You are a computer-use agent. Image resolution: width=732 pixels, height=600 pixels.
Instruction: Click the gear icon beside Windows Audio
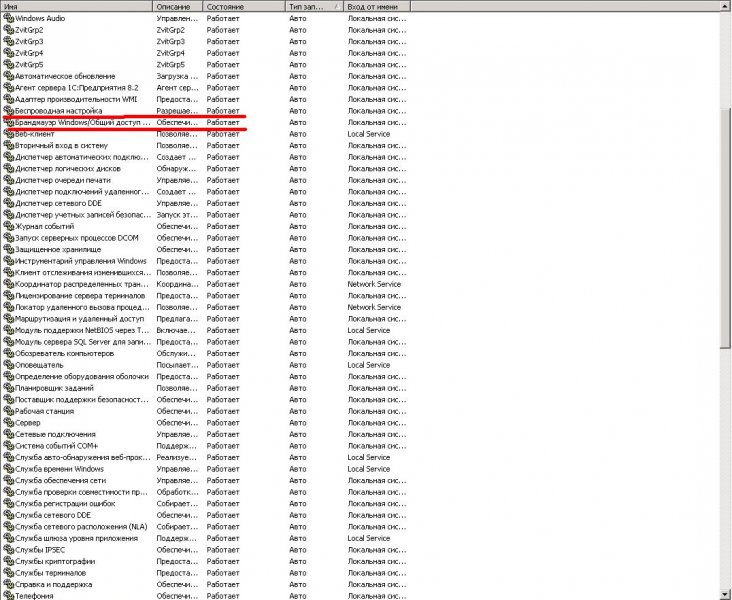[x=8, y=18]
